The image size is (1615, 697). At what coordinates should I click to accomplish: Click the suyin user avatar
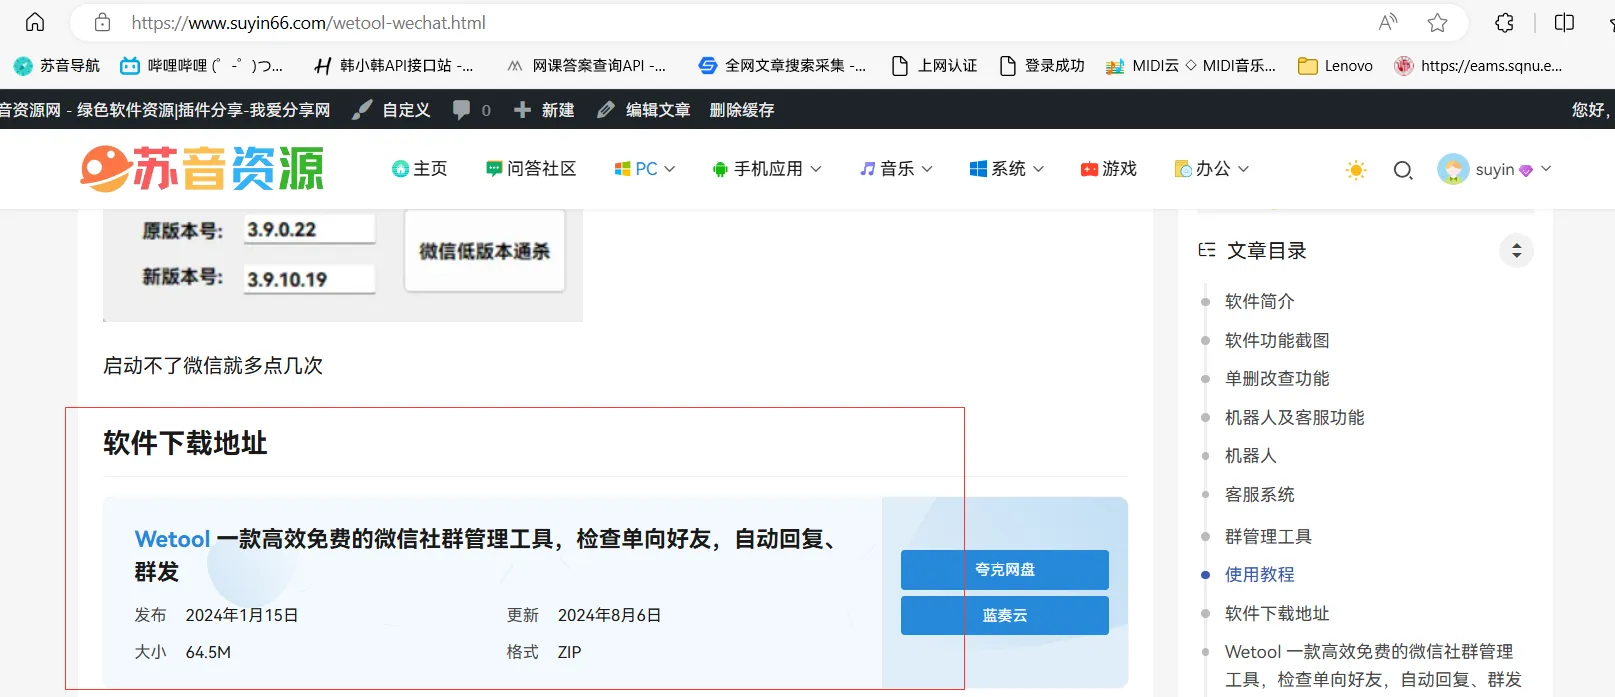[1453, 169]
